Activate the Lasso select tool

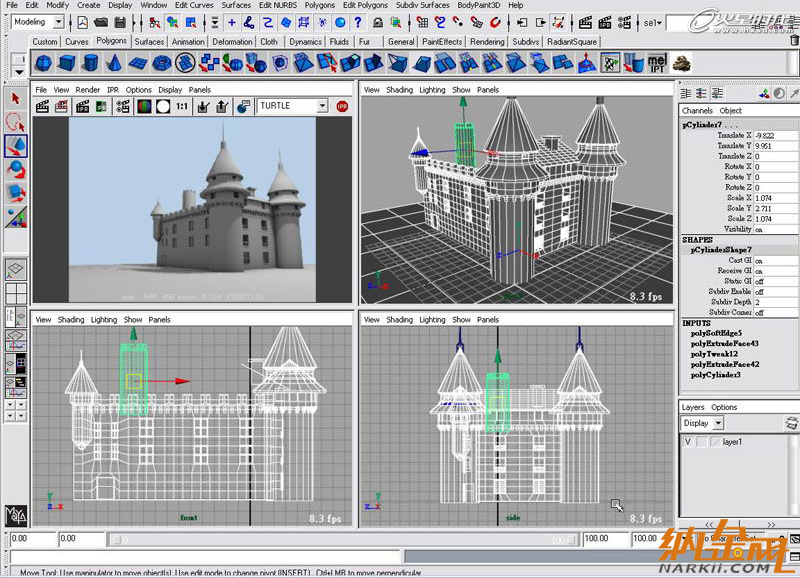click(15, 121)
